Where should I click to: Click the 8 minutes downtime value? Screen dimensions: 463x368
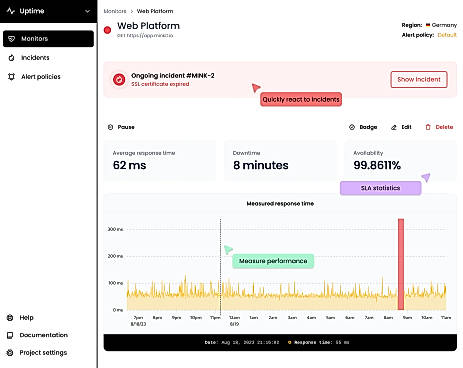261,165
